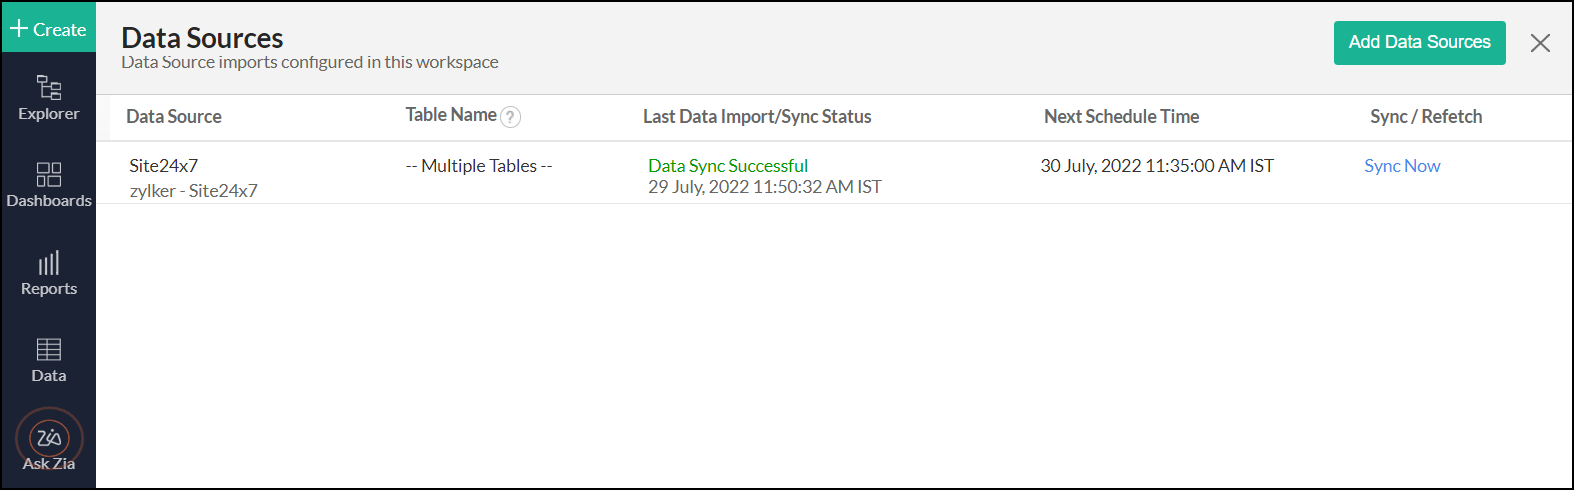Click the Table Name help question icon
This screenshot has height=490, width=1574.
510,117
